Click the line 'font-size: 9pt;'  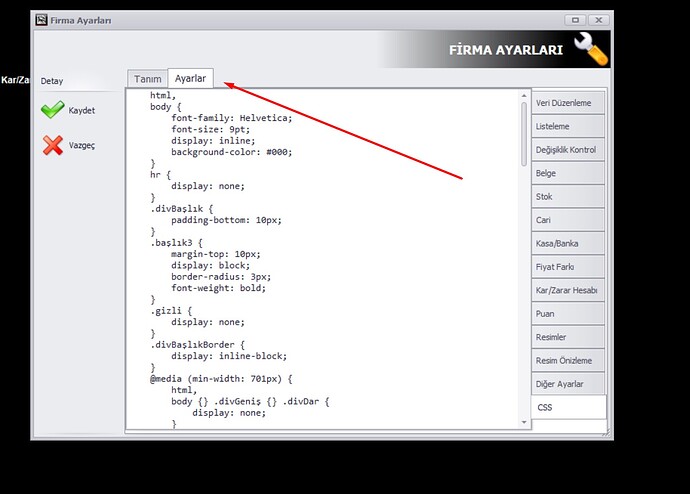(210, 129)
